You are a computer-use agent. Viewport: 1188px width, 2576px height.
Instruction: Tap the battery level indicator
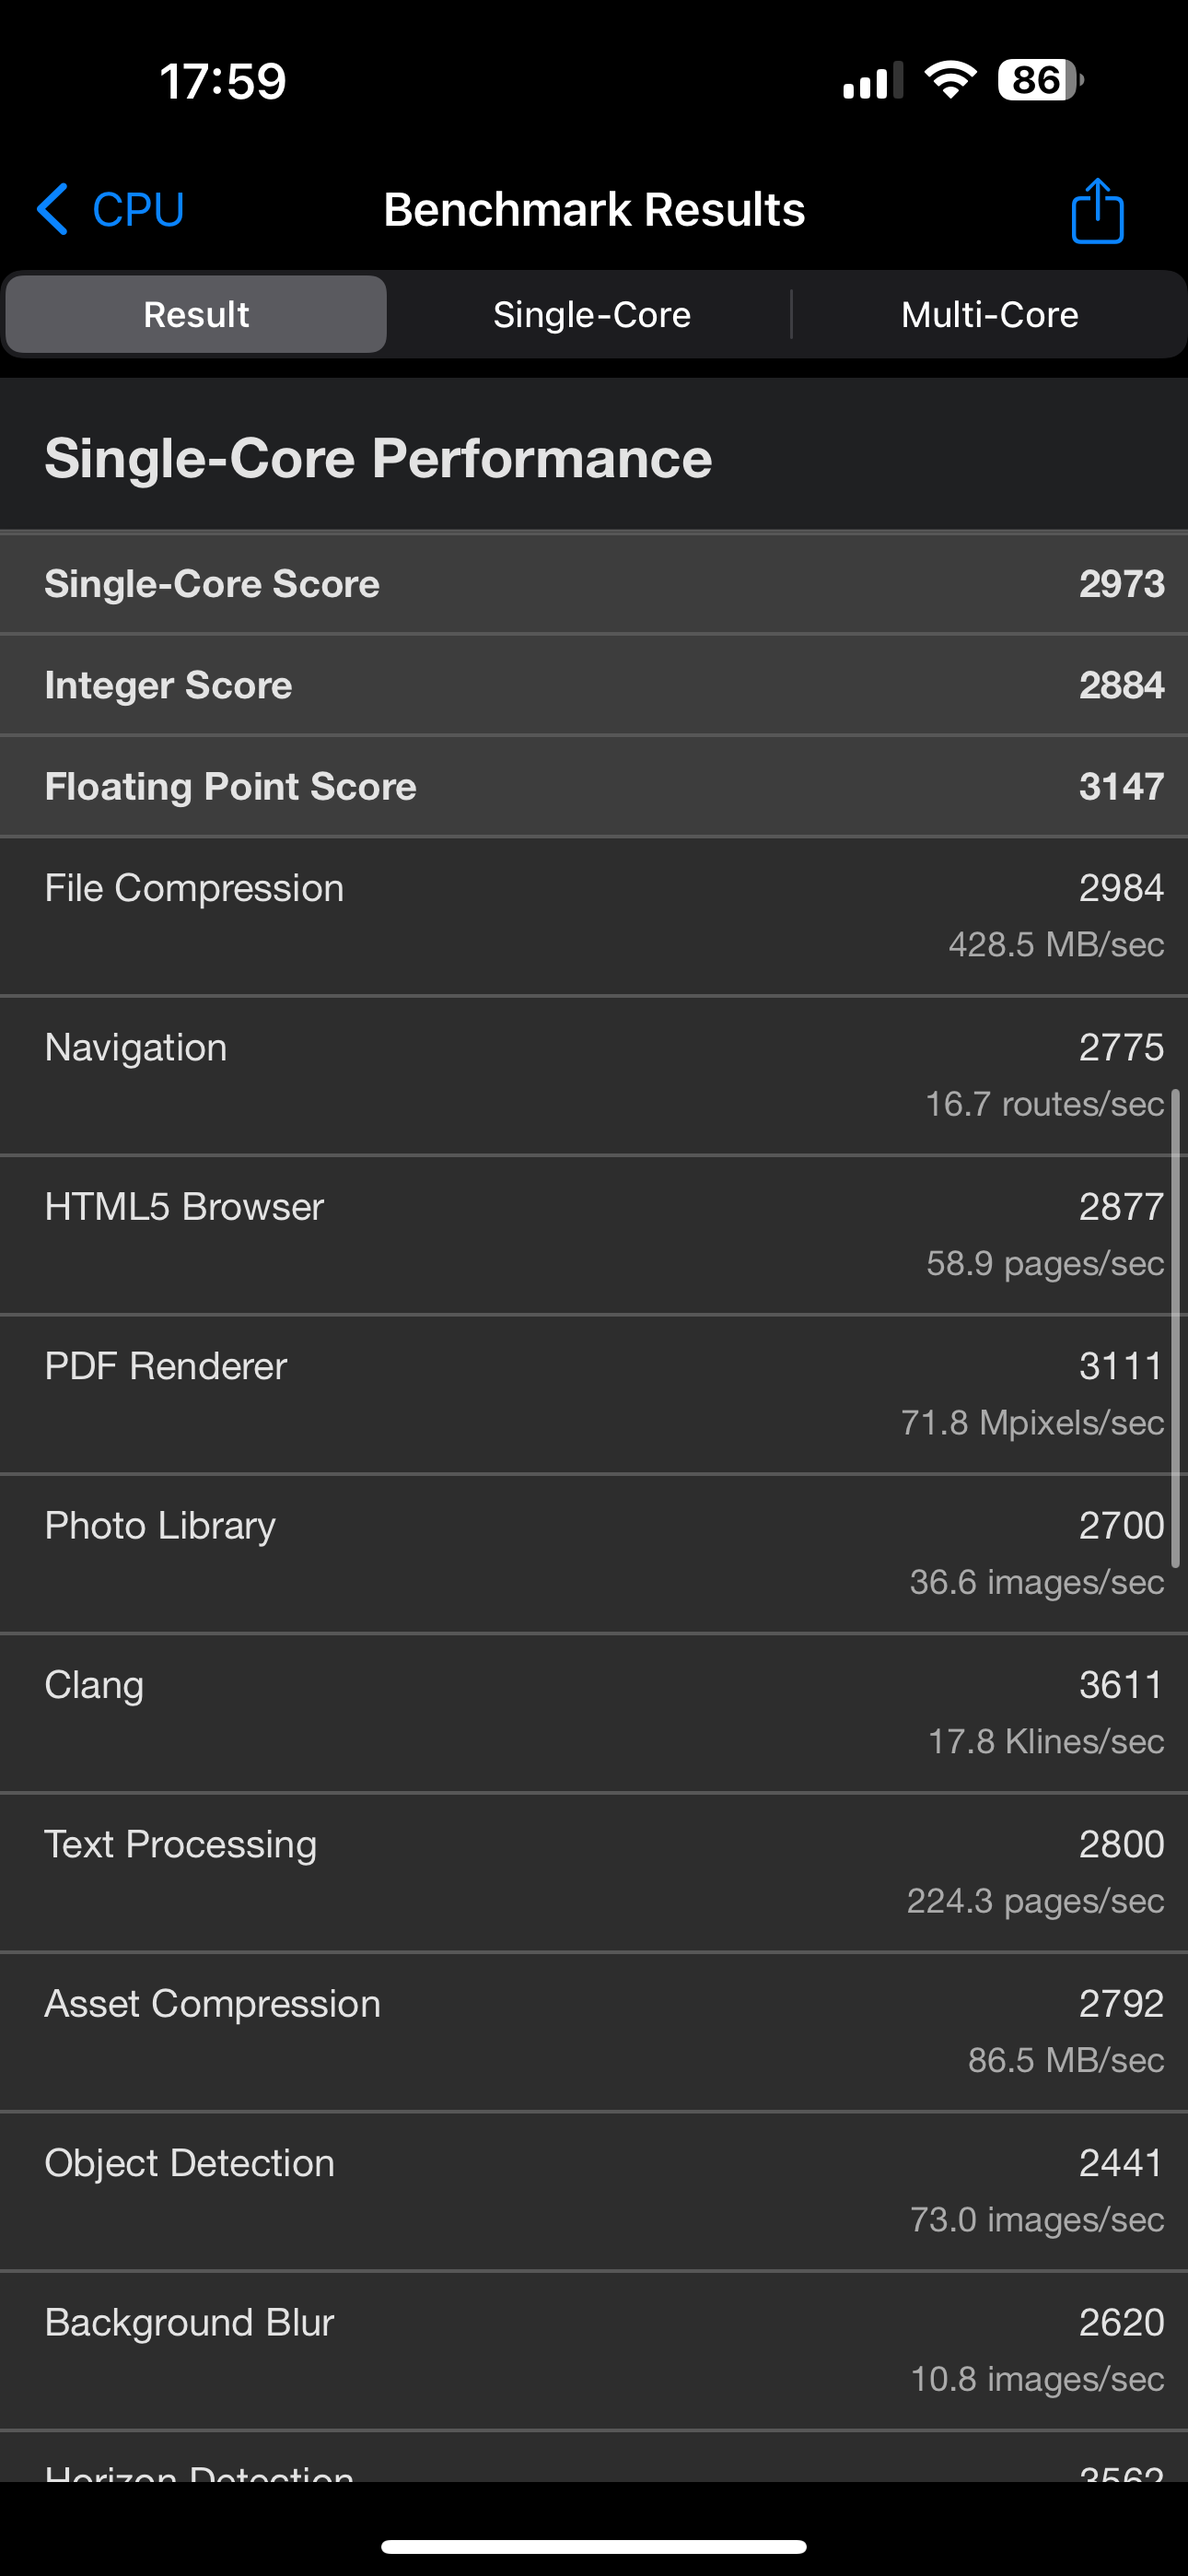pyautogui.click(x=1039, y=81)
